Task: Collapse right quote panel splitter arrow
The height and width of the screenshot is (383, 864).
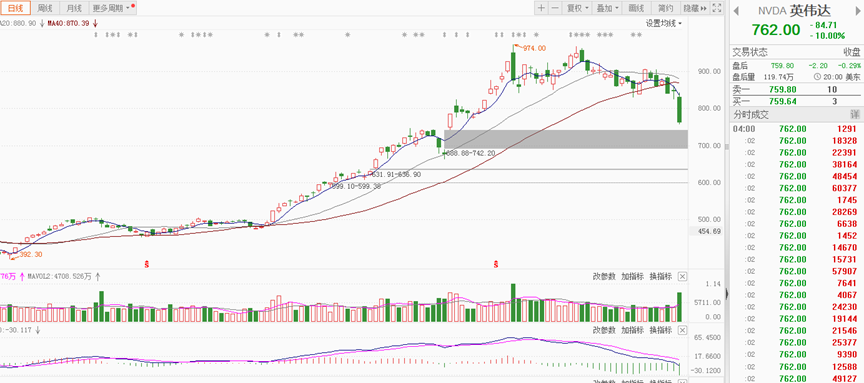Action: (726, 295)
